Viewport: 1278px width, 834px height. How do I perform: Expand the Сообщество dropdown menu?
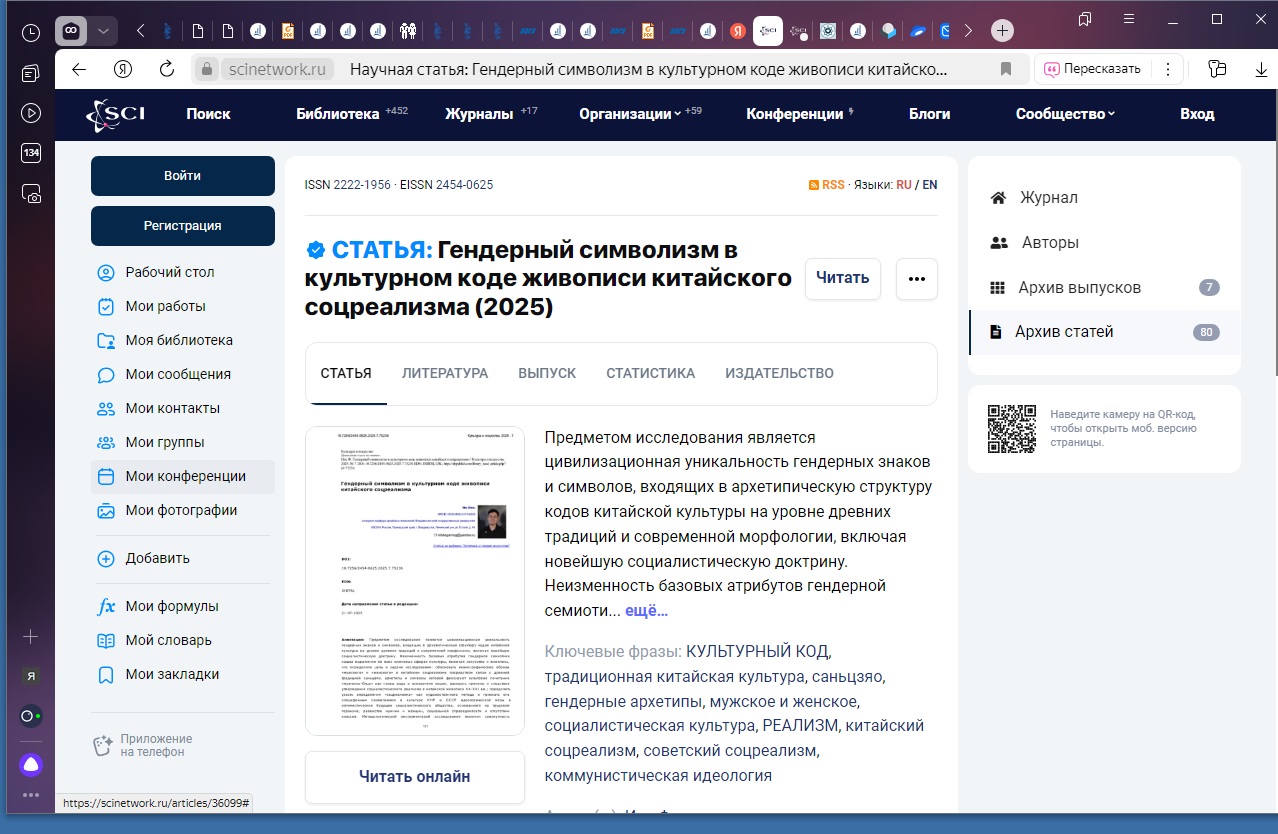tap(1065, 114)
